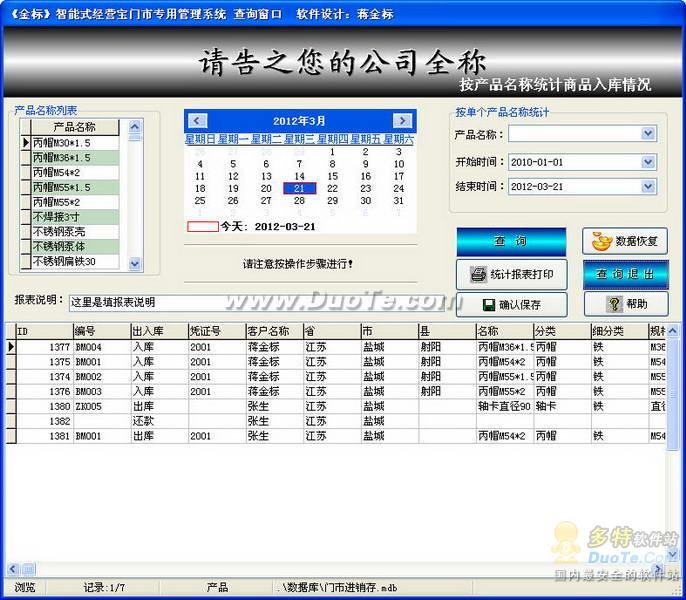
Task: Click the 数据恢复 data restore button
Action: tap(625, 241)
